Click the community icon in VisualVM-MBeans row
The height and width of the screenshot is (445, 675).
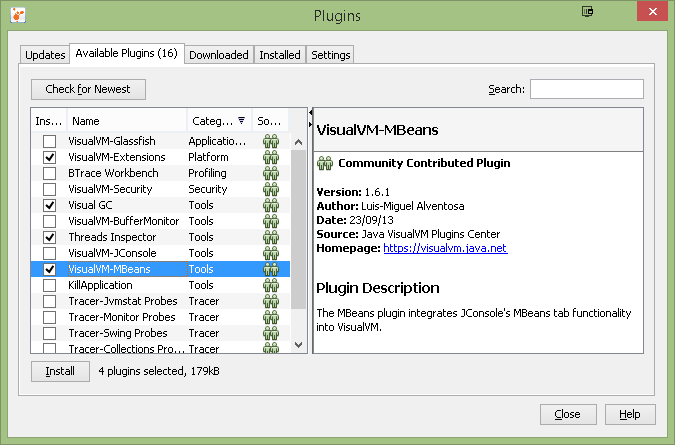pyautogui.click(x=271, y=269)
